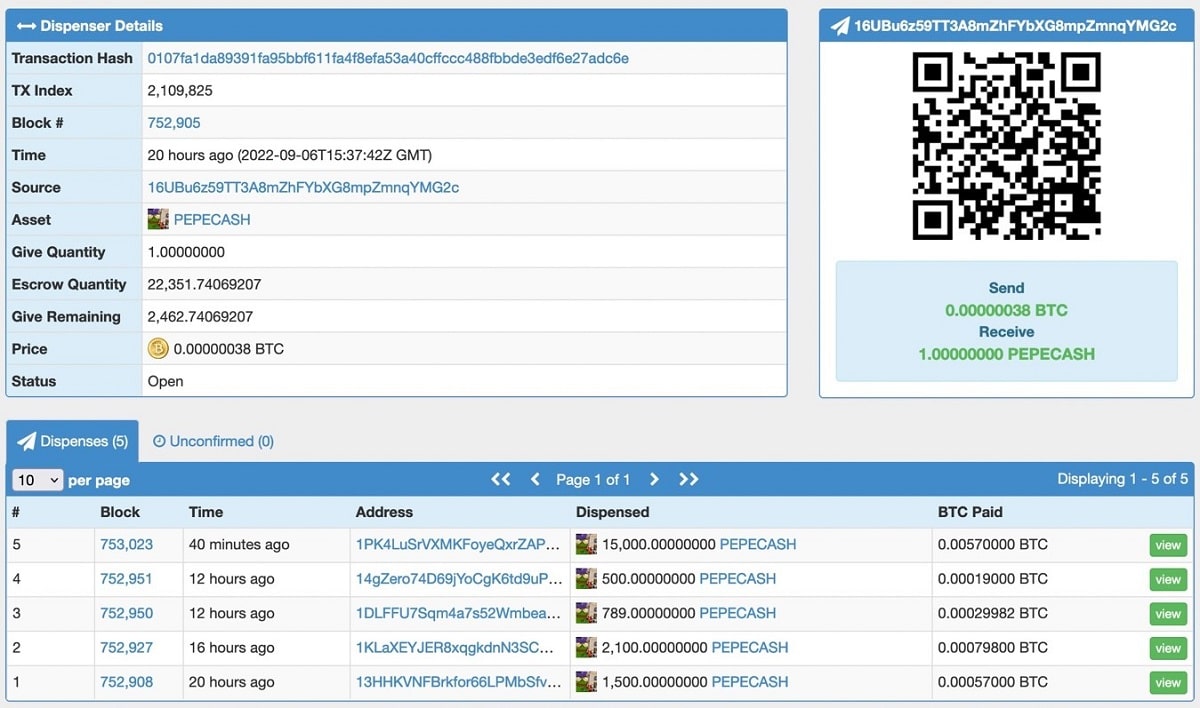This screenshot has height=708, width=1200.
Task: Open address 1DLFFU7Sqm4a7s52Wmbea... link
Action: (458, 613)
